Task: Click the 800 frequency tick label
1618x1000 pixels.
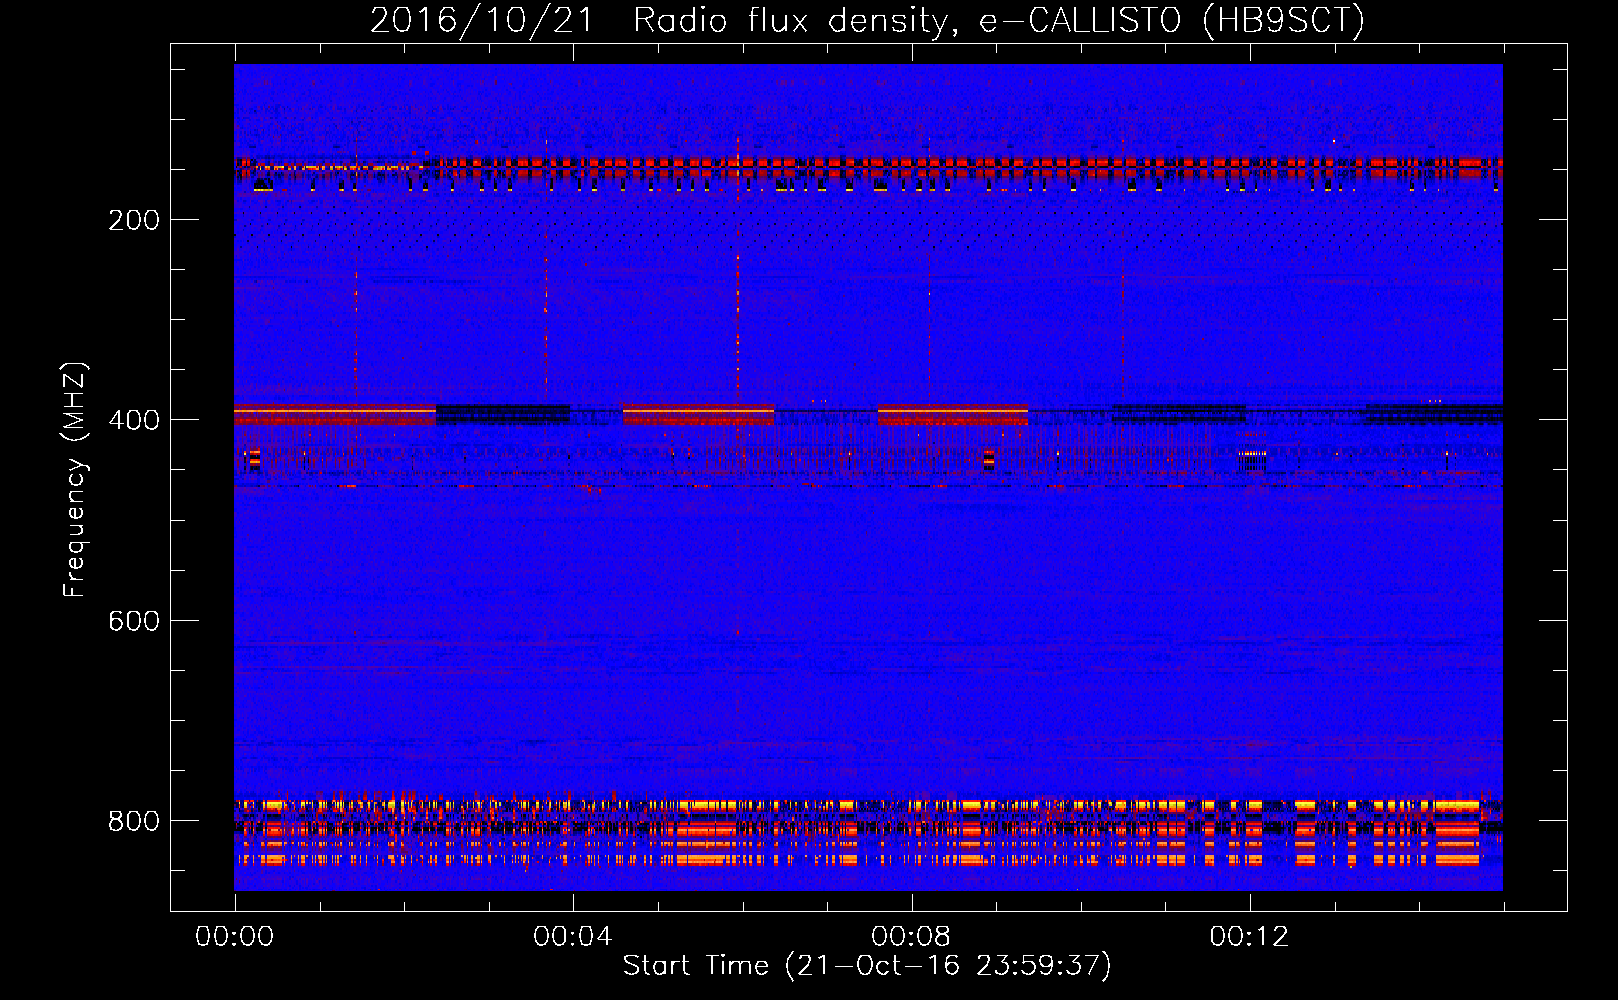Action: click(x=134, y=821)
